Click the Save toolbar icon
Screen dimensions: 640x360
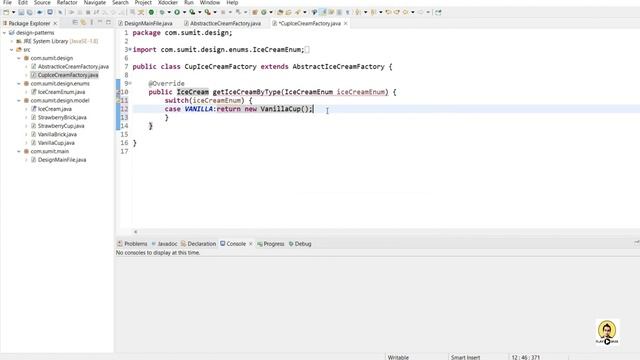click(x=21, y=12)
